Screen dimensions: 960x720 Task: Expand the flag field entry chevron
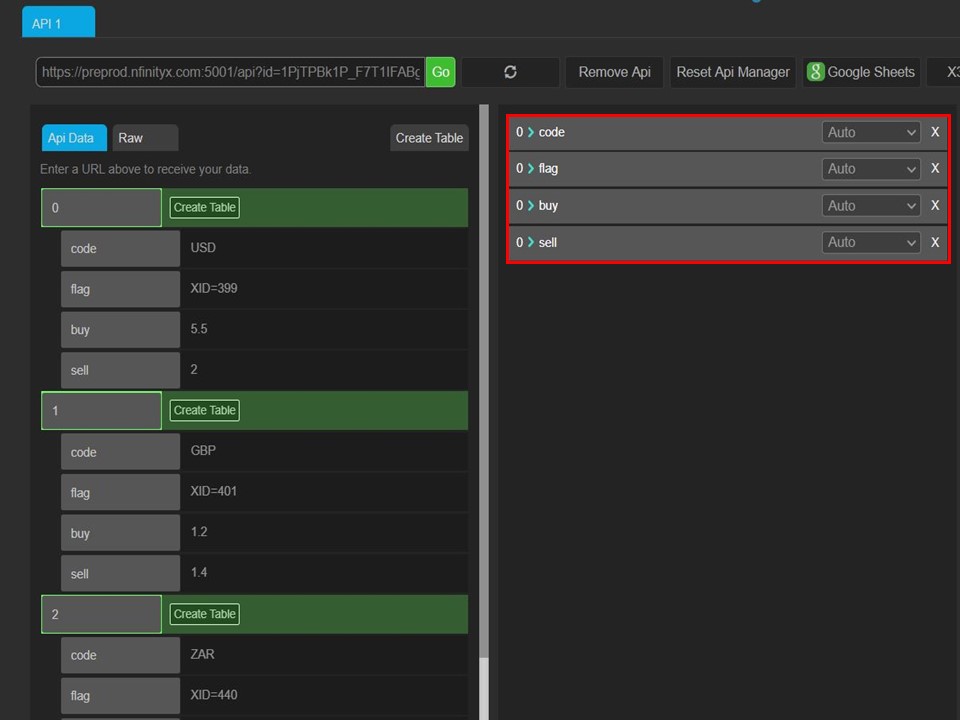point(530,168)
